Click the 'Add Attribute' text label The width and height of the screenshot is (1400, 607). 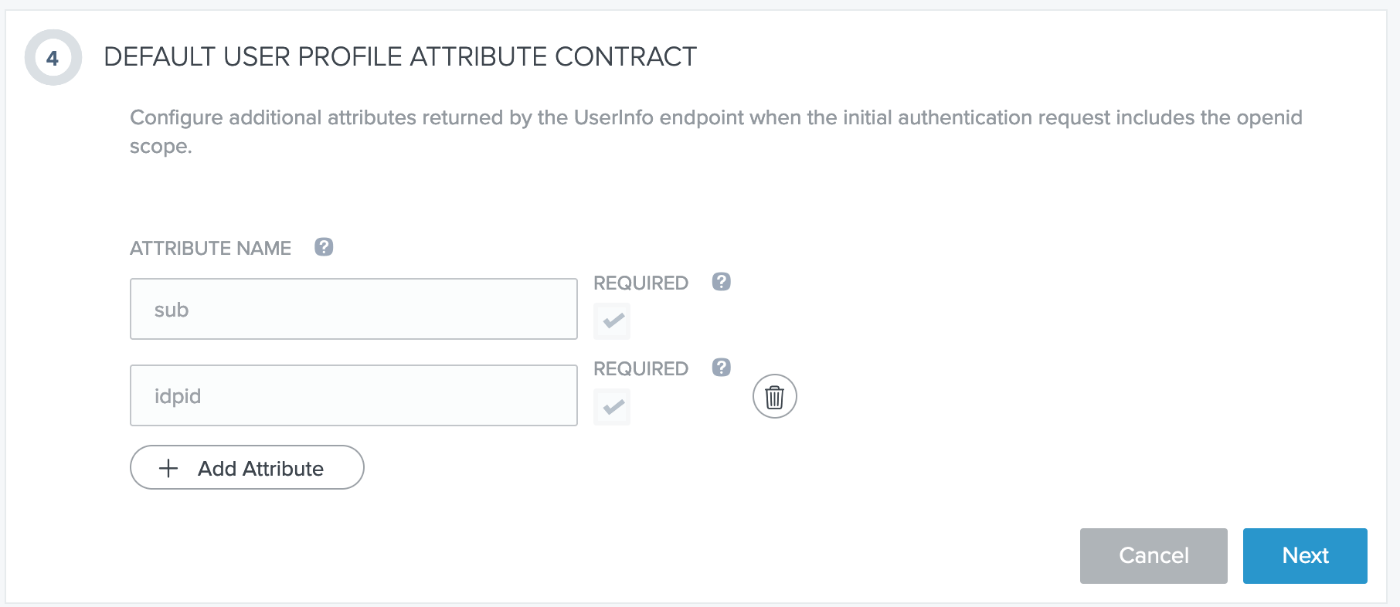[261, 468]
